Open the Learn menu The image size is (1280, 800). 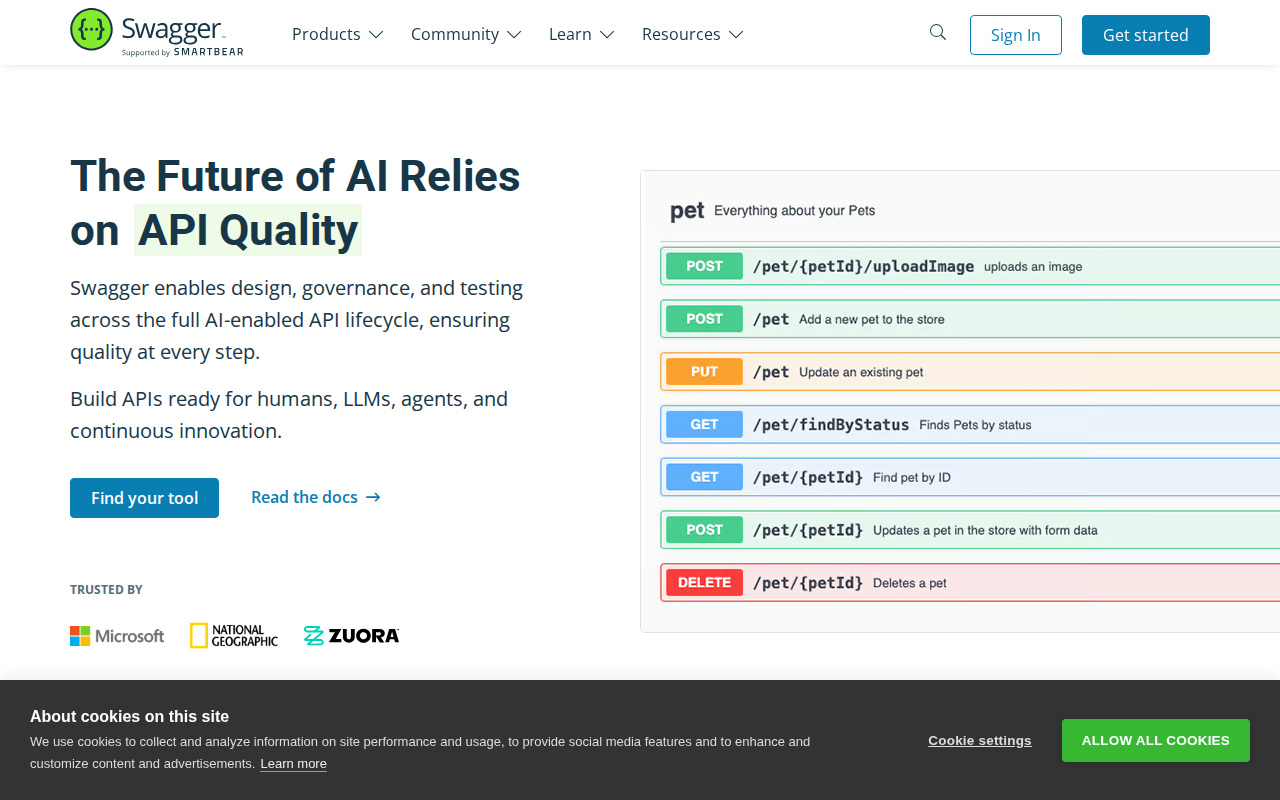[x=582, y=34]
